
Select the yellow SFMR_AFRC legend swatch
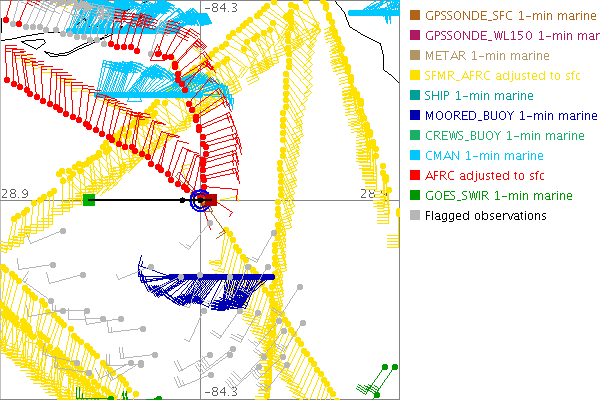[415, 75]
